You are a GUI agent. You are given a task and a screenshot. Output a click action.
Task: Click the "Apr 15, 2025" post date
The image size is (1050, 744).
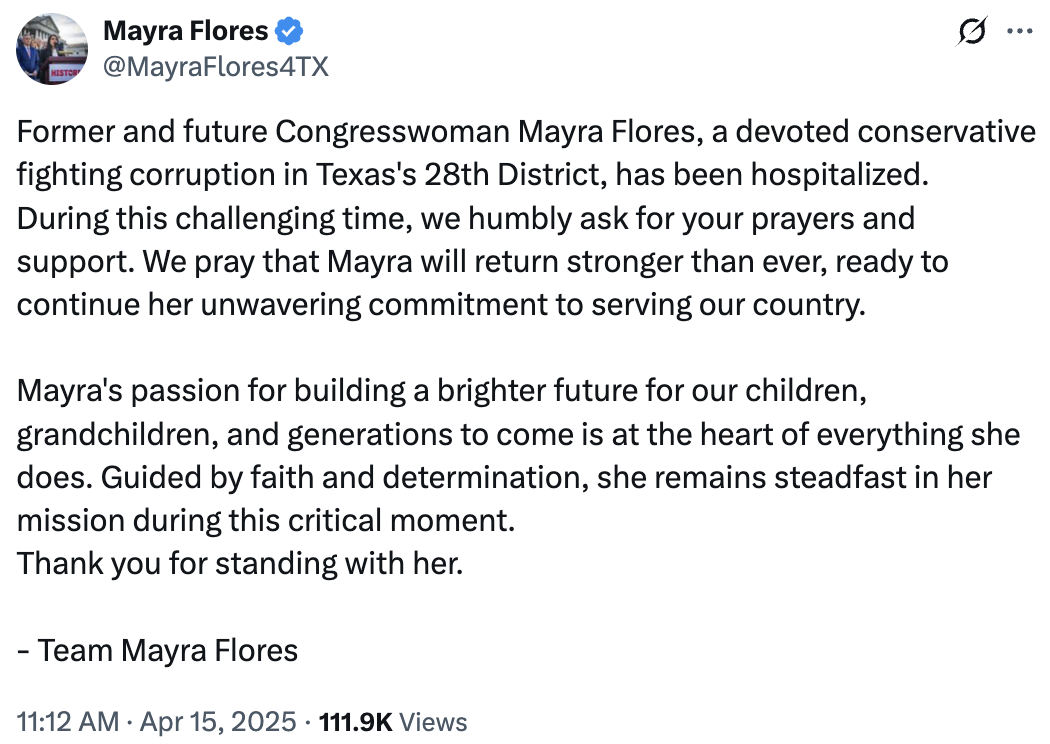(218, 722)
